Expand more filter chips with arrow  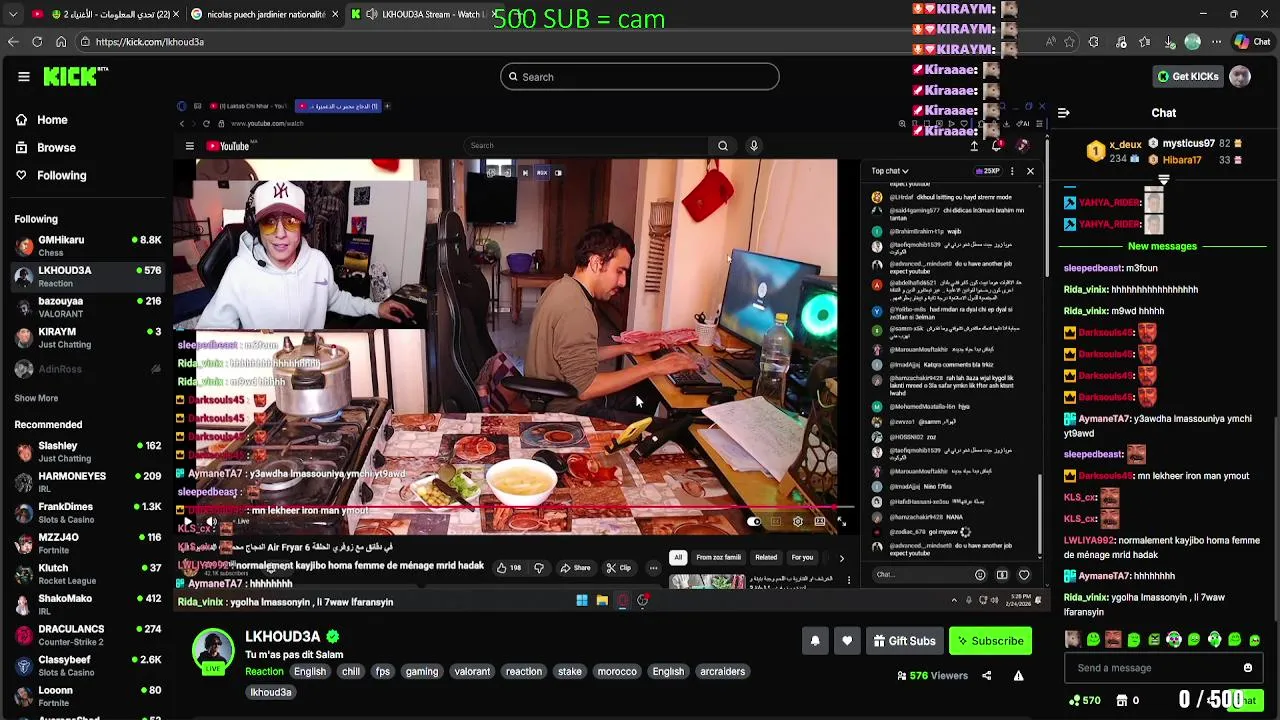[841, 558]
